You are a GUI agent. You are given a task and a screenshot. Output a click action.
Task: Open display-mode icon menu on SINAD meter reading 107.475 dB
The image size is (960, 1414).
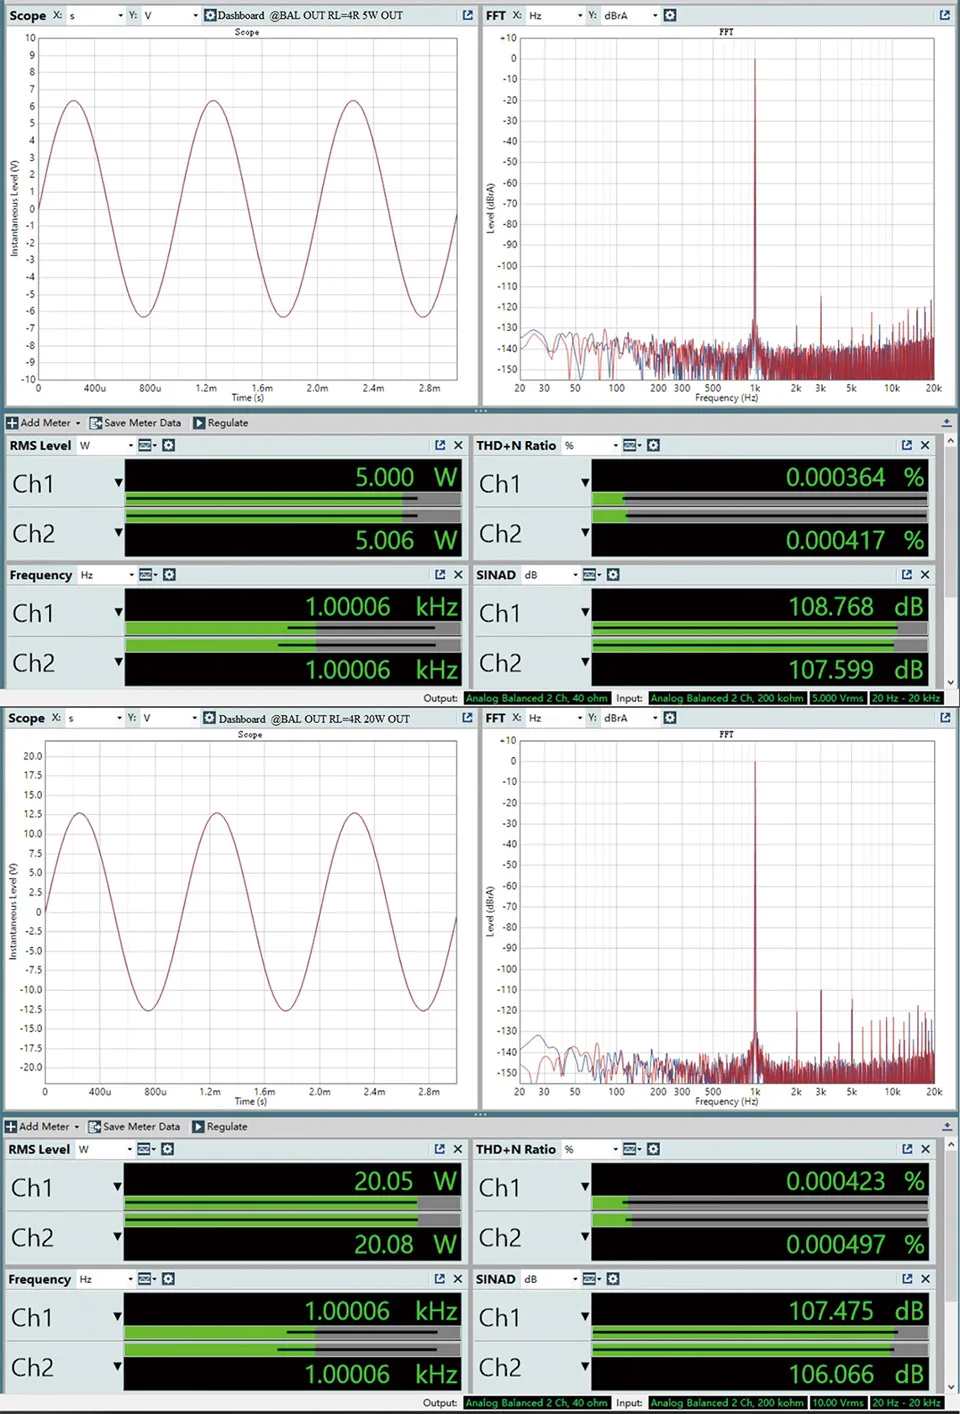pyautogui.click(x=592, y=1278)
